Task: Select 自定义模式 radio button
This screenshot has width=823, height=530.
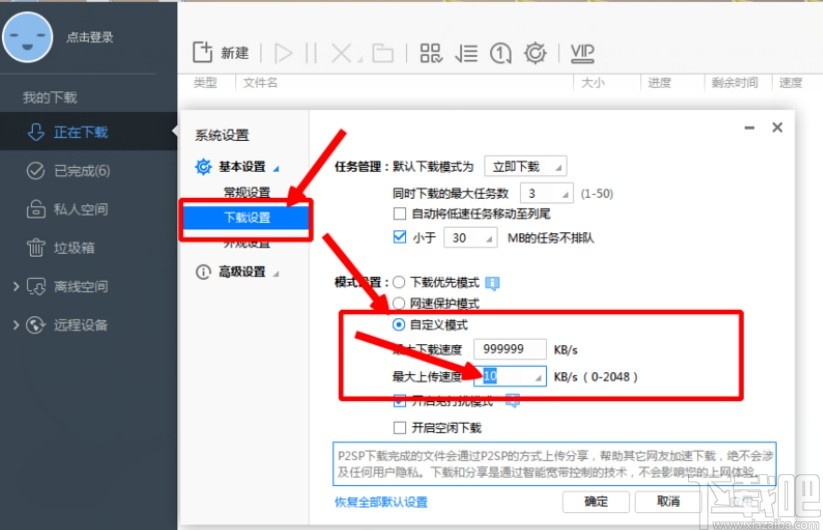Action: click(x=399, y=325)
